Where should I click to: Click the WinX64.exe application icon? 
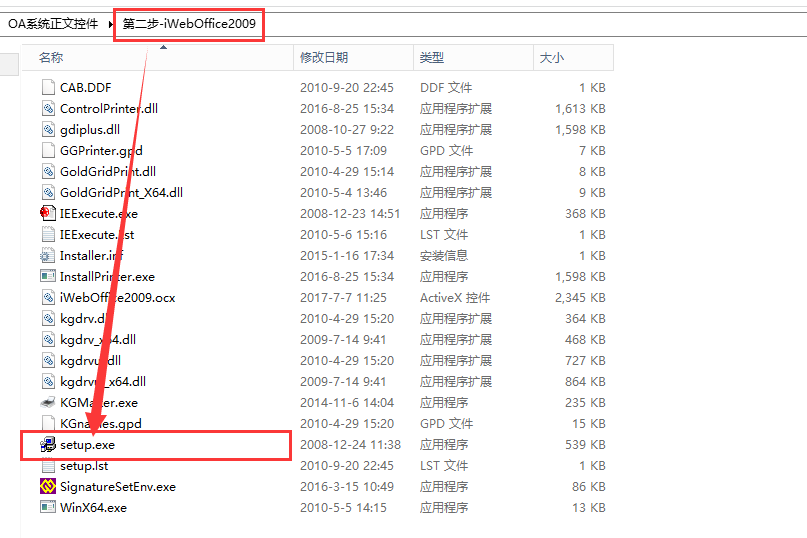48,507
